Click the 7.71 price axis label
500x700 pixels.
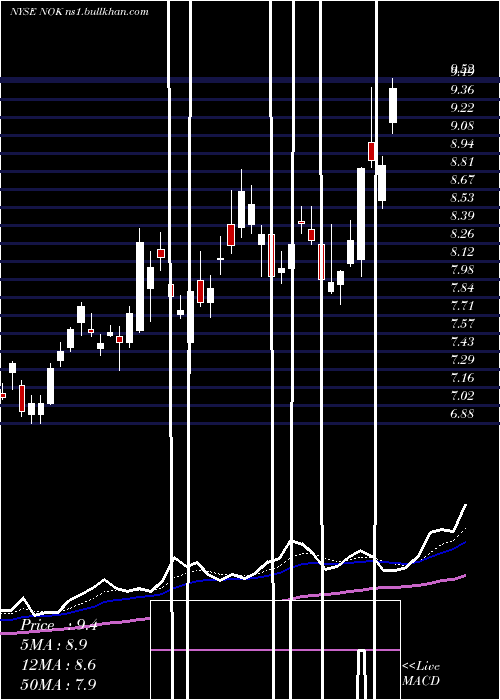tap(462, 306)
